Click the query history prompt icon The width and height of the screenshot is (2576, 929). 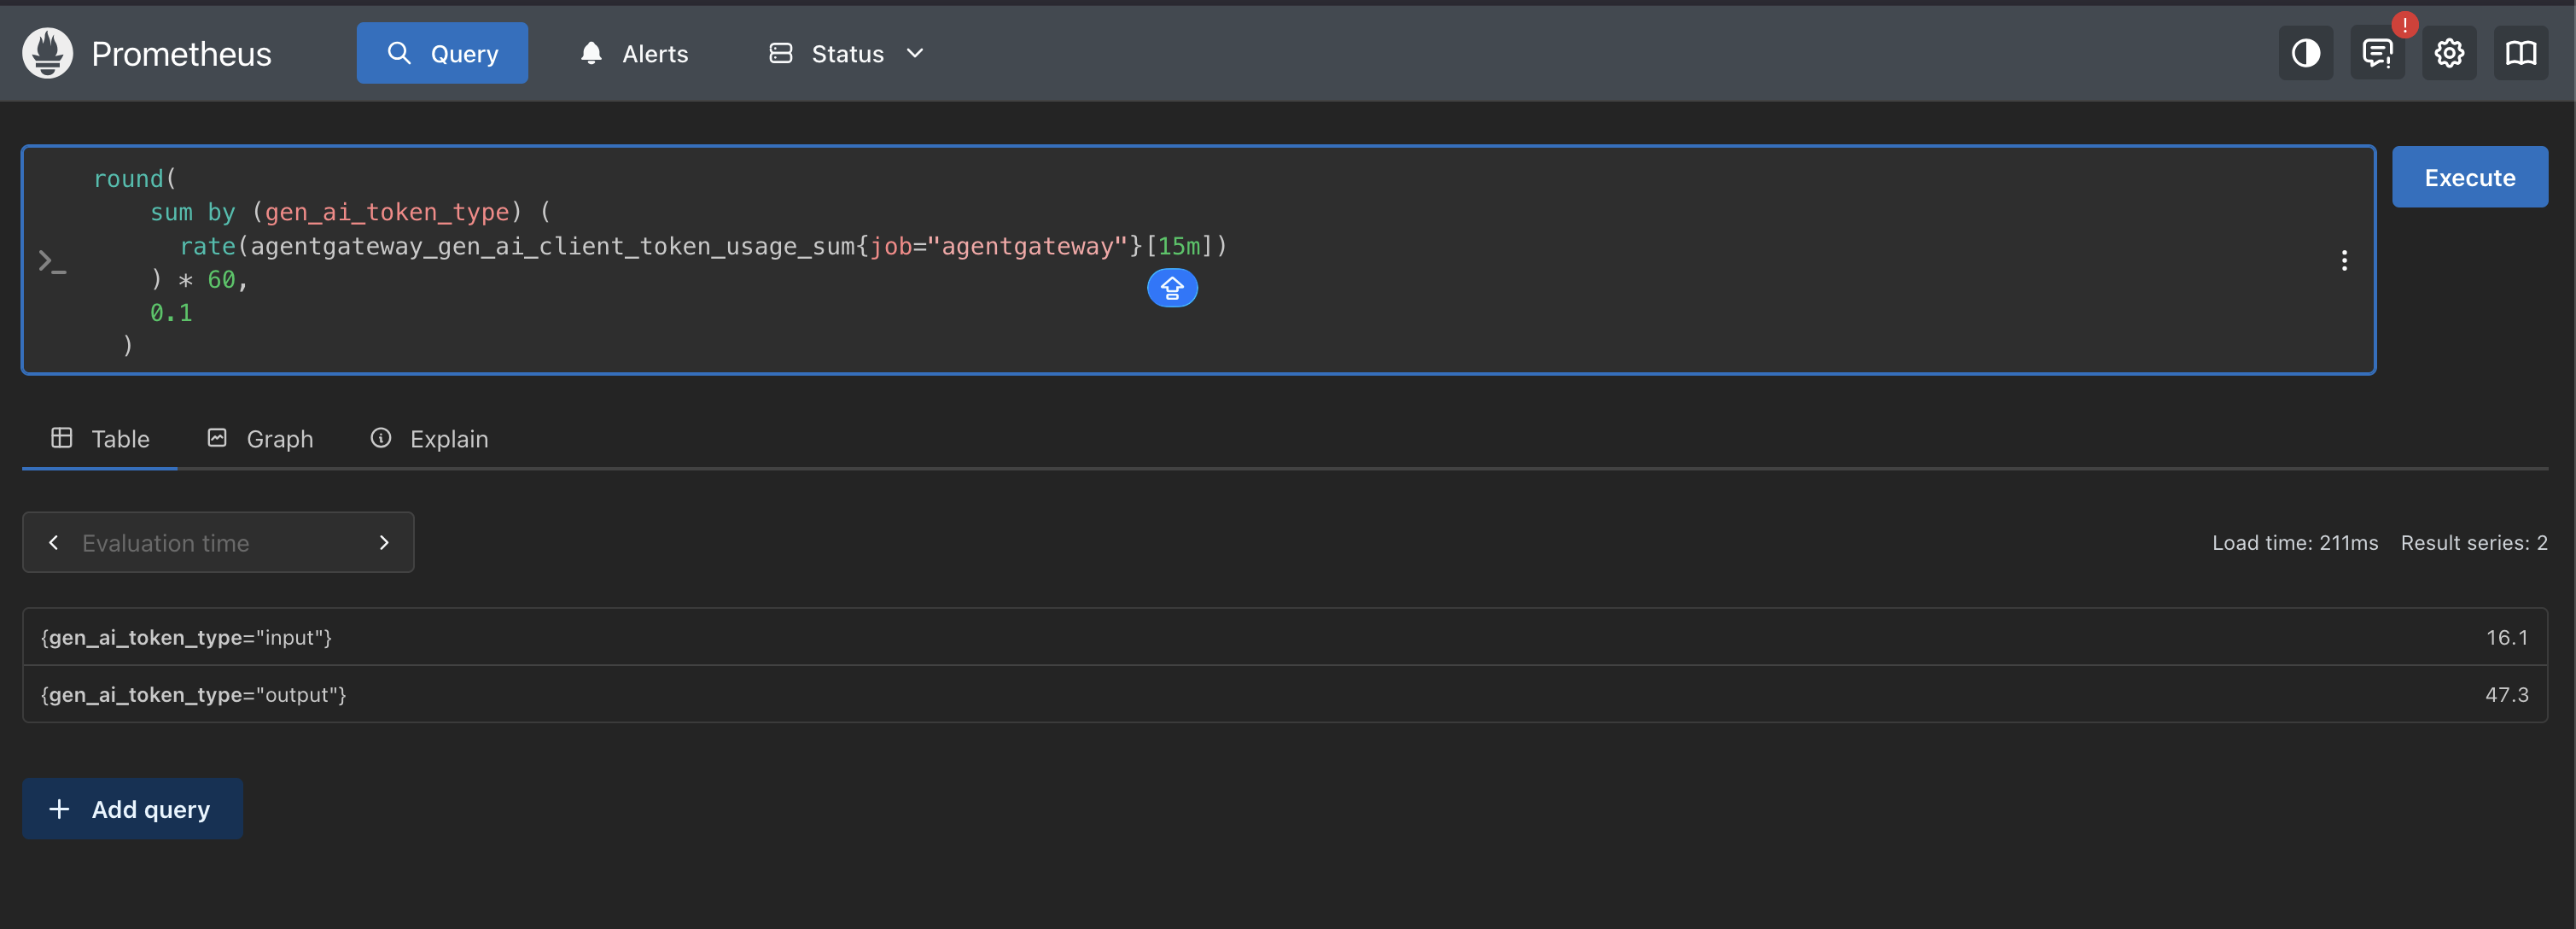click(52, 262)
